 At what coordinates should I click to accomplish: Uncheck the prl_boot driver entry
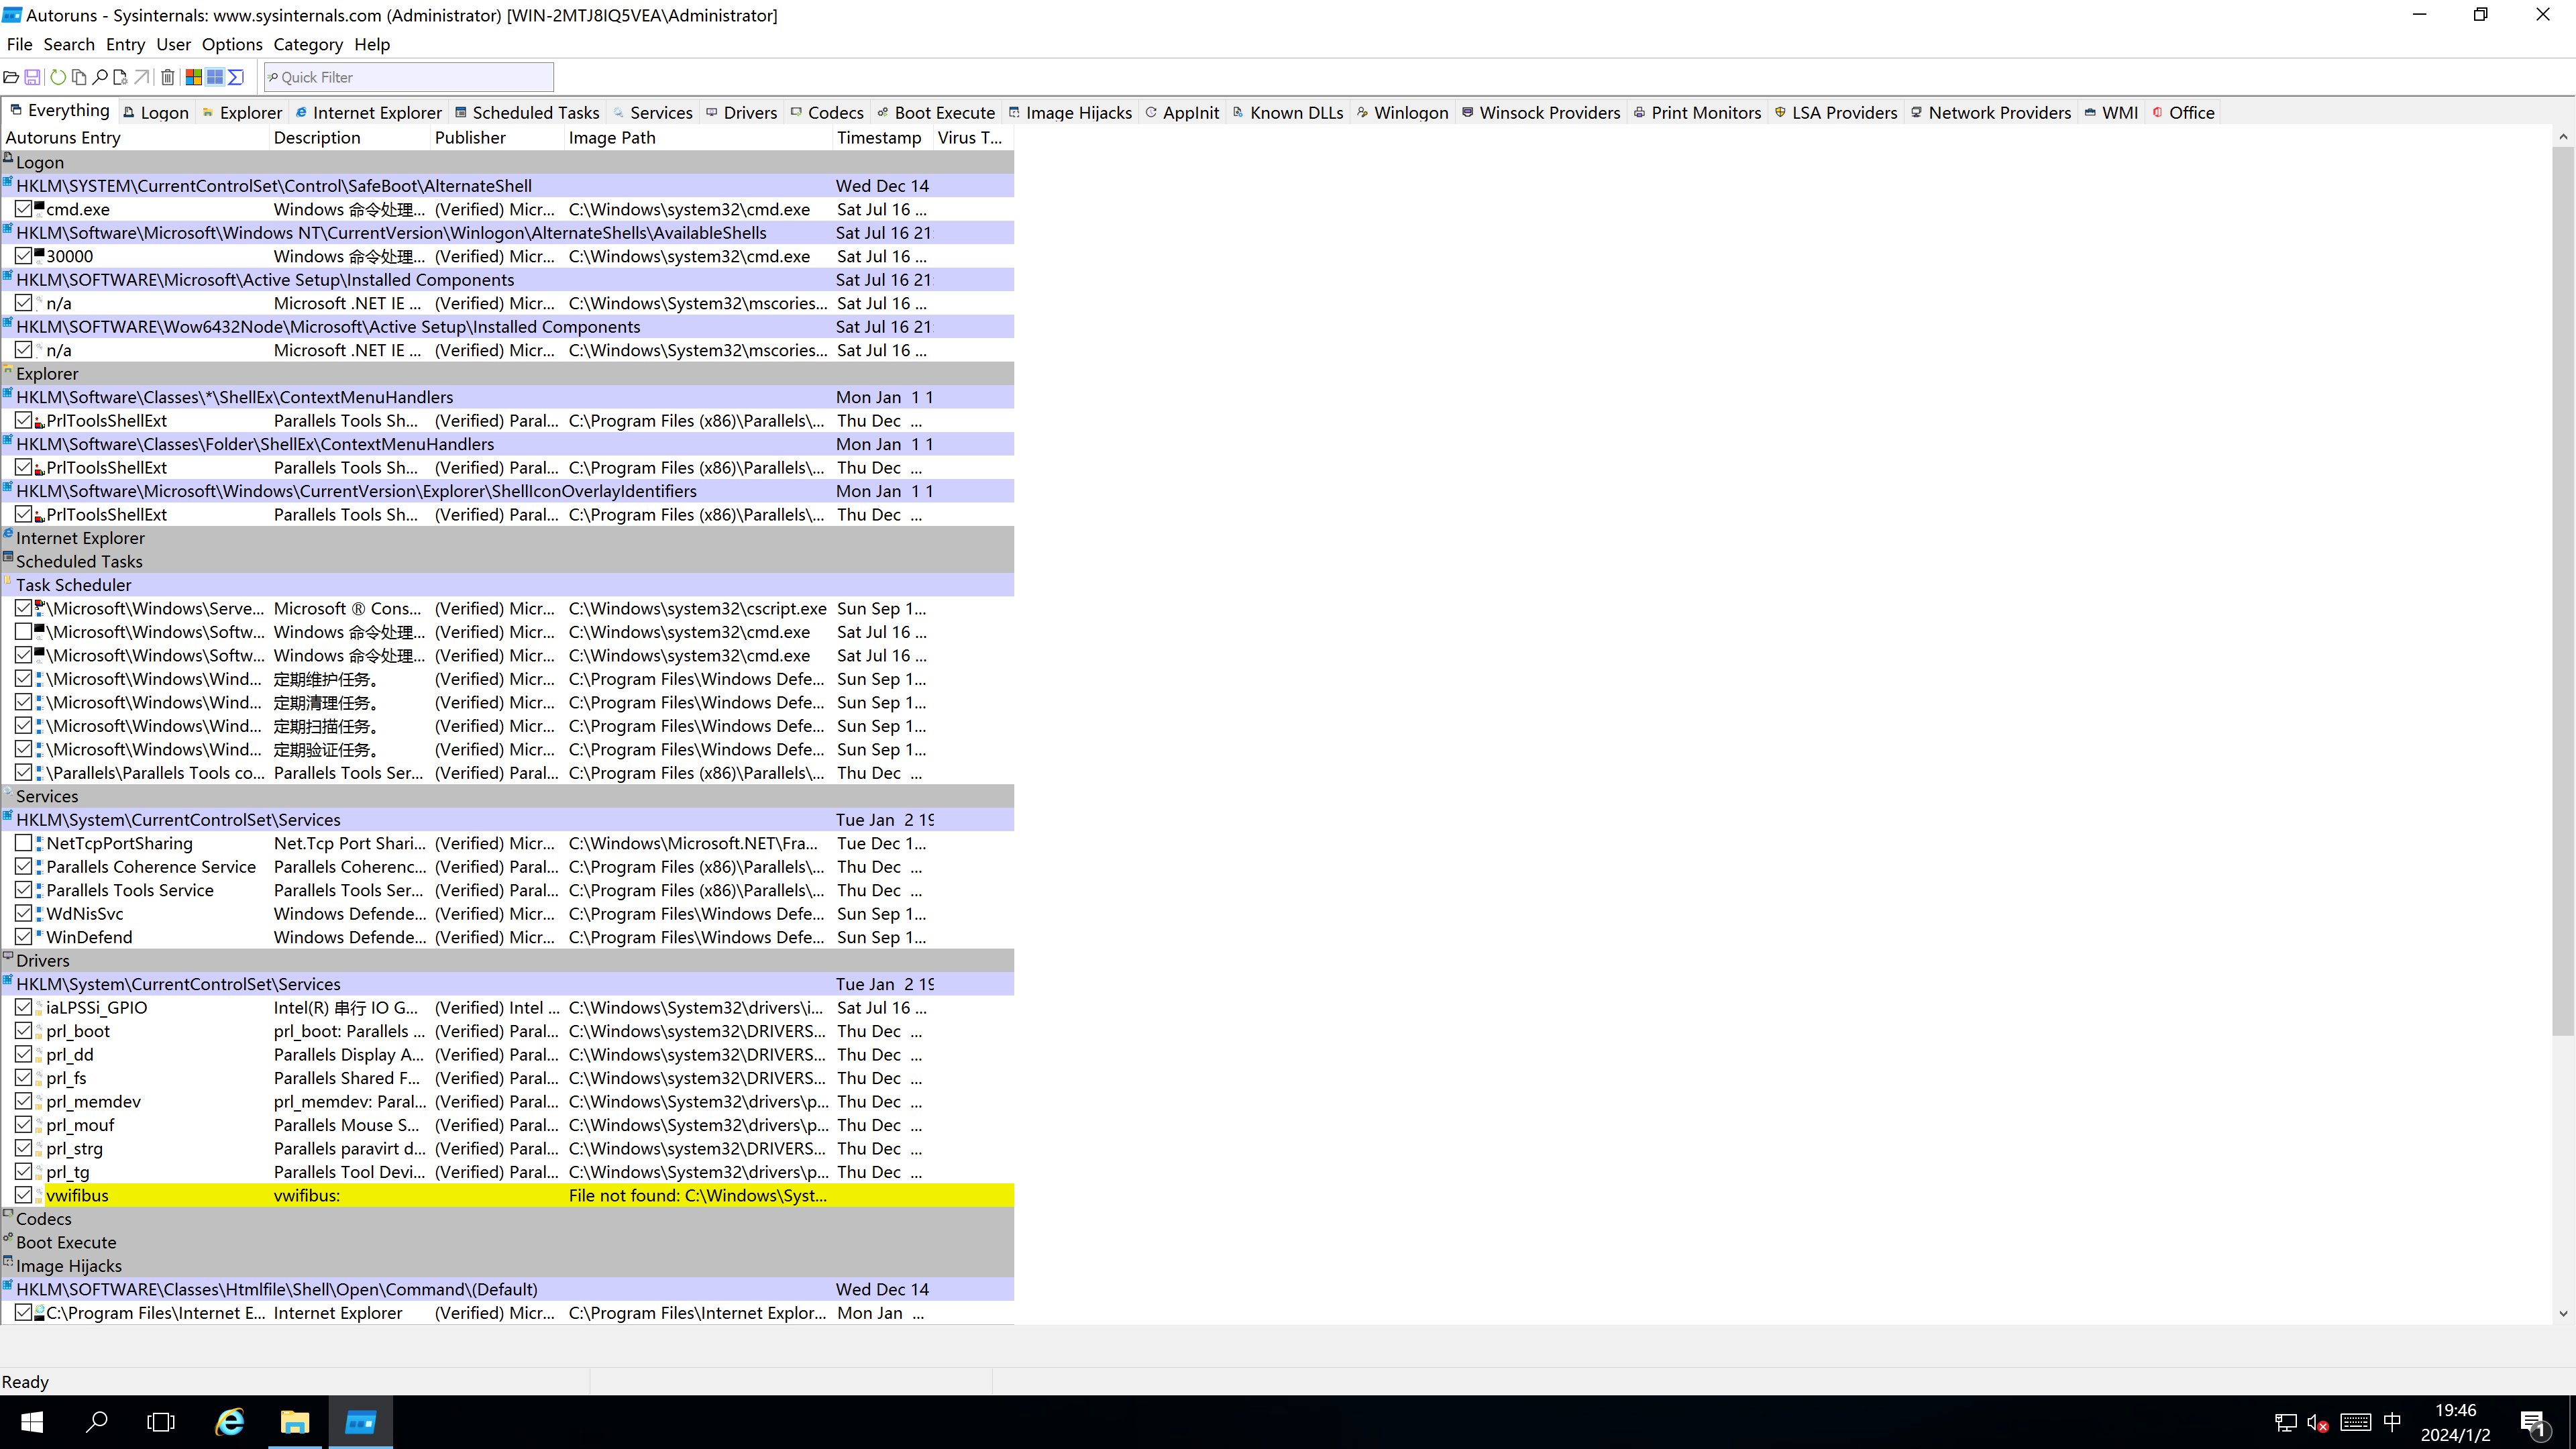(24, 1031)
